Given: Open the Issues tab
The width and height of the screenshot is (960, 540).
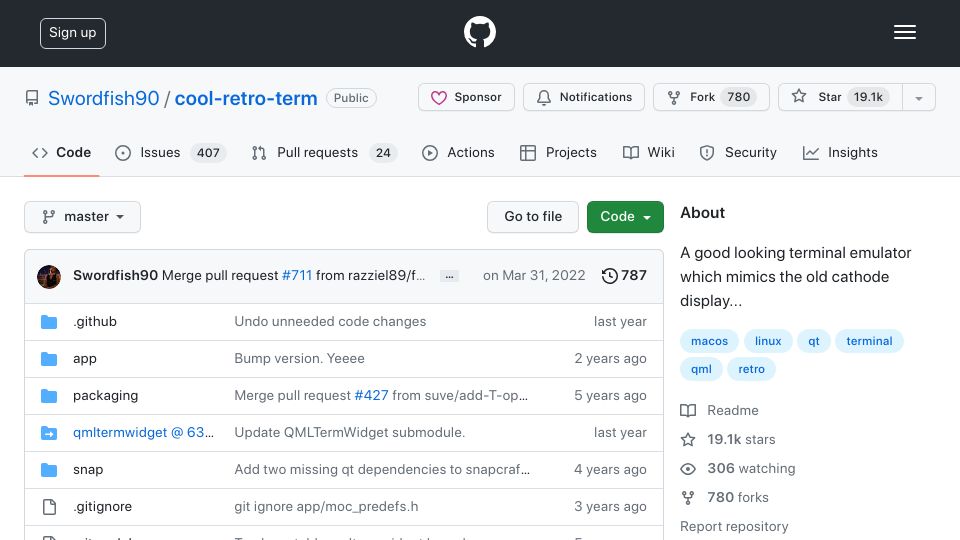Looking at the screenshot, I should pos(170,152).
